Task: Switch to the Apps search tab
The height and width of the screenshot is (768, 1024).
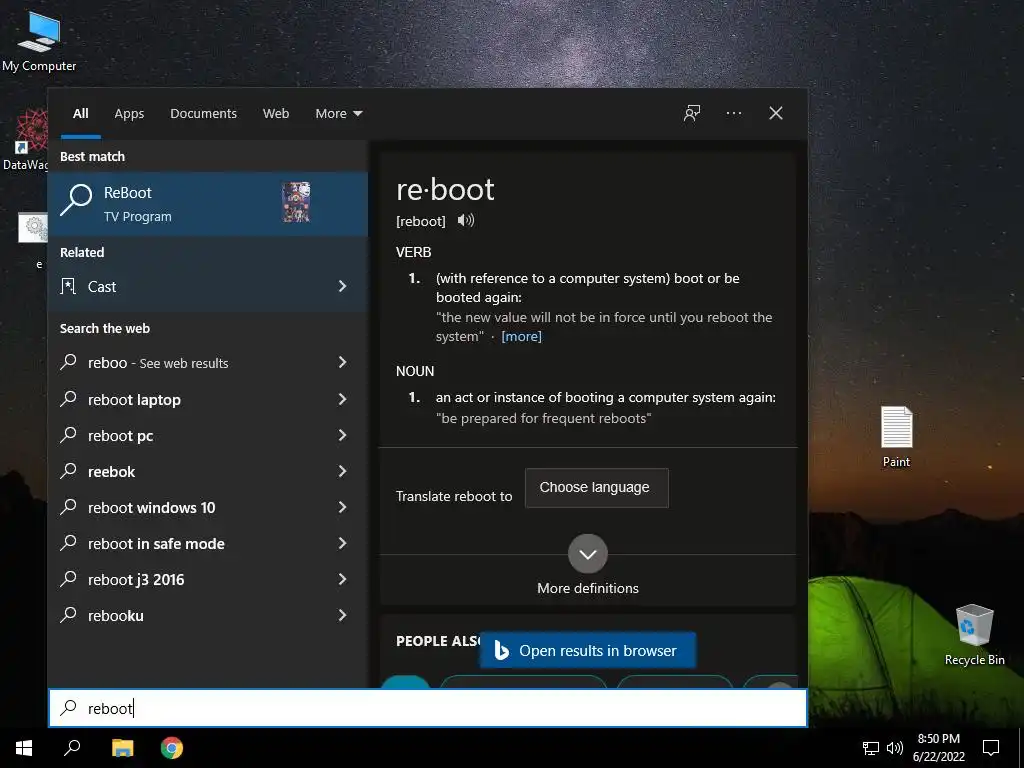Action: point(129,114)
